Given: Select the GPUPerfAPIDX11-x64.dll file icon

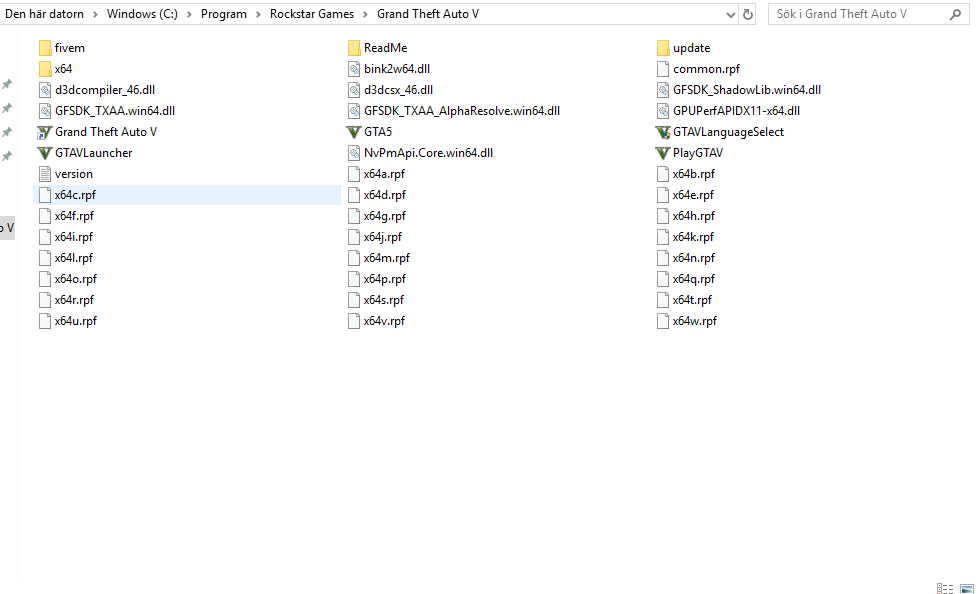Looking at the screenshot, I should pyautogui.click(x=663, y=111).
